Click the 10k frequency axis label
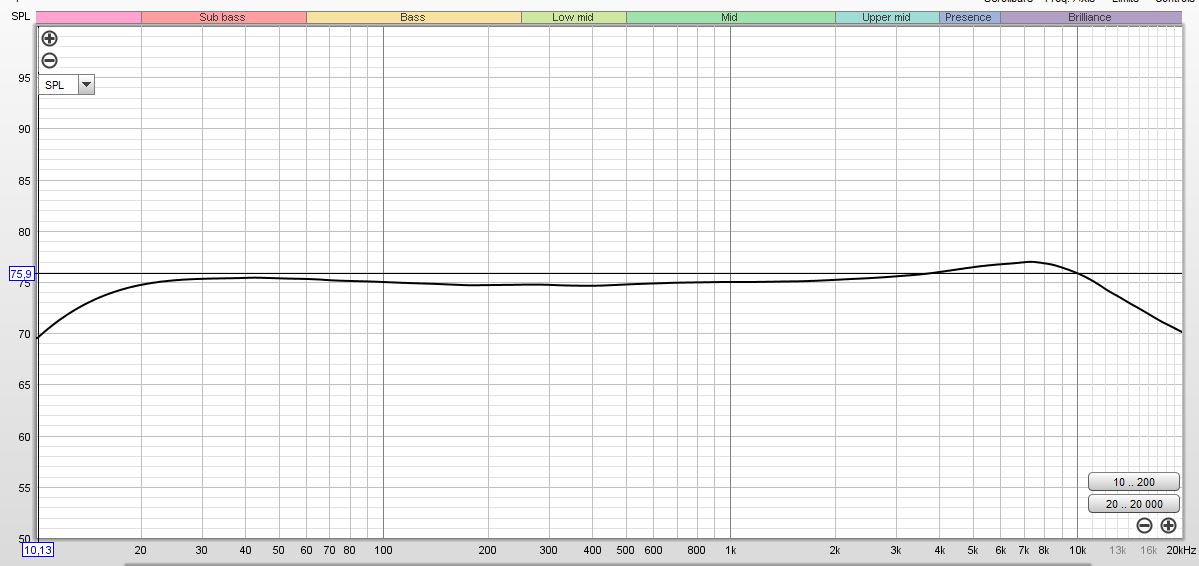This screenshot has width=1199, height=566. coord(1077,550)
